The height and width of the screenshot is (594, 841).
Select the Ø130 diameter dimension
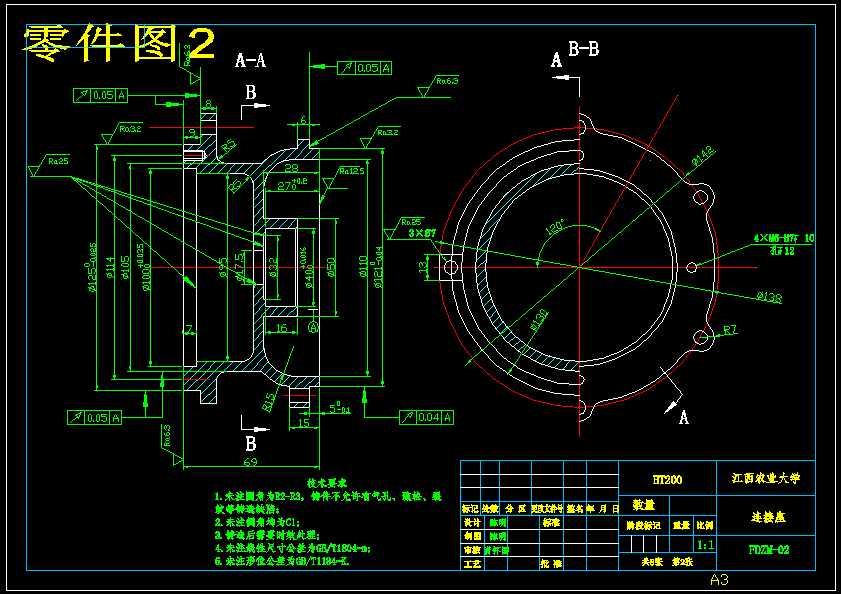pyautogui.click(x=539, y=320)
